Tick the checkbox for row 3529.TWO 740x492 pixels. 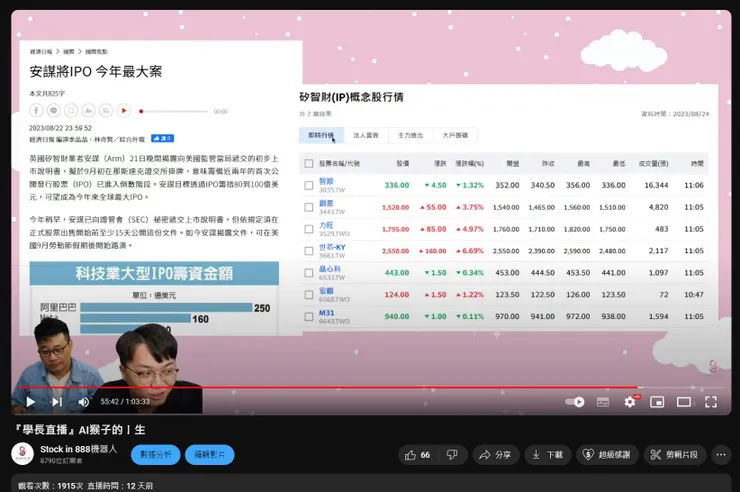coord(309,229)
